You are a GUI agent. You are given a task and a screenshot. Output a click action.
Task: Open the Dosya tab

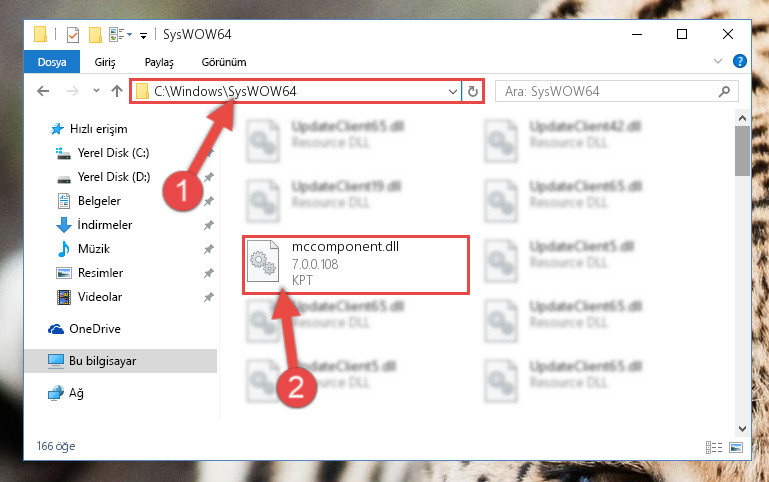click(52, 62)
